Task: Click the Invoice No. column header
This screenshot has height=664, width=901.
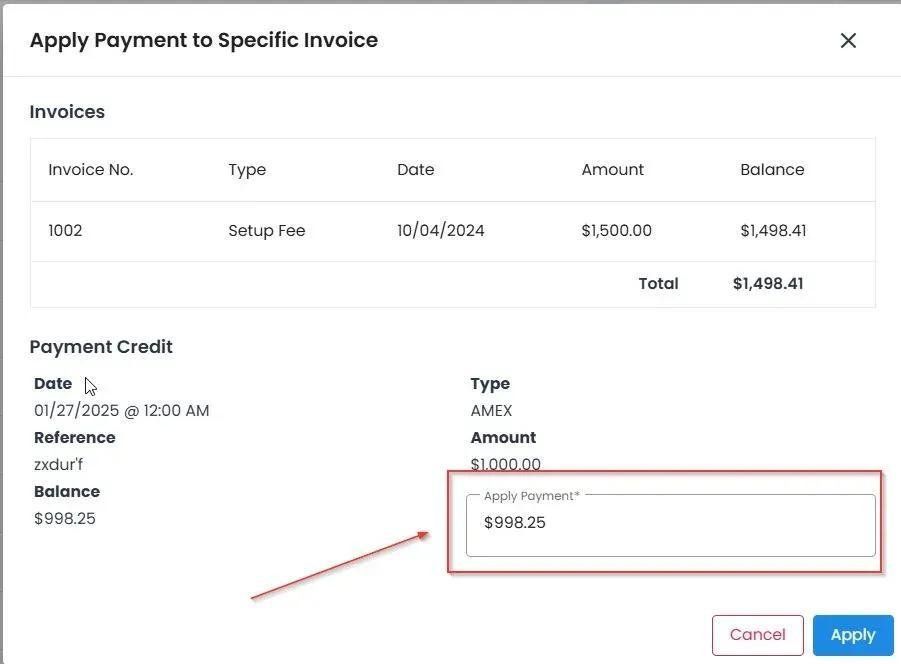Action: pos(91,170)
